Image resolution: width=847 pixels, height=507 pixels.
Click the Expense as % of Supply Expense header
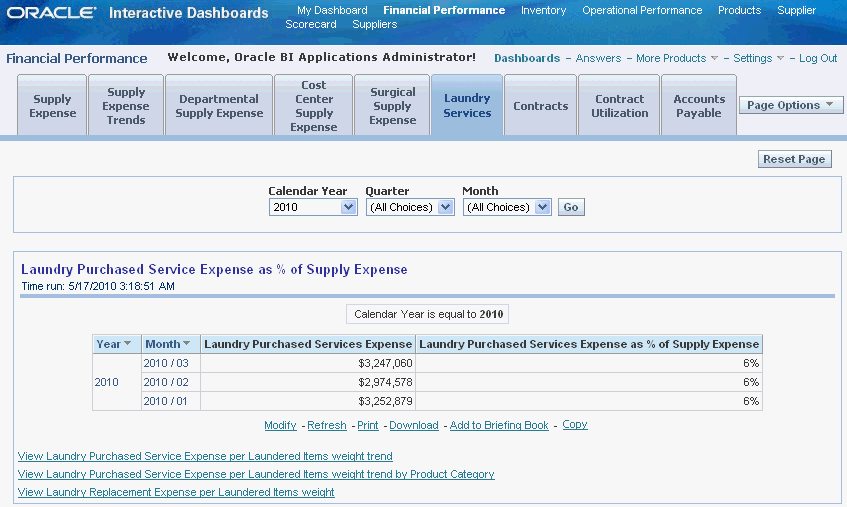click(x=589, y=344)
